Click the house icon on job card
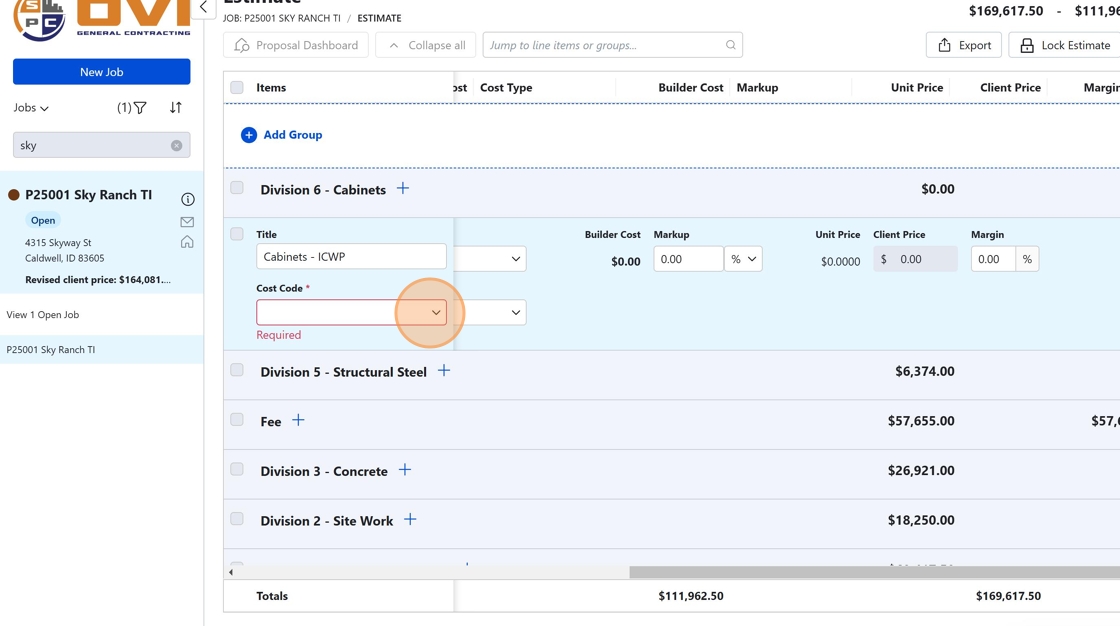The image size is (1120, 626). [187, 242]
